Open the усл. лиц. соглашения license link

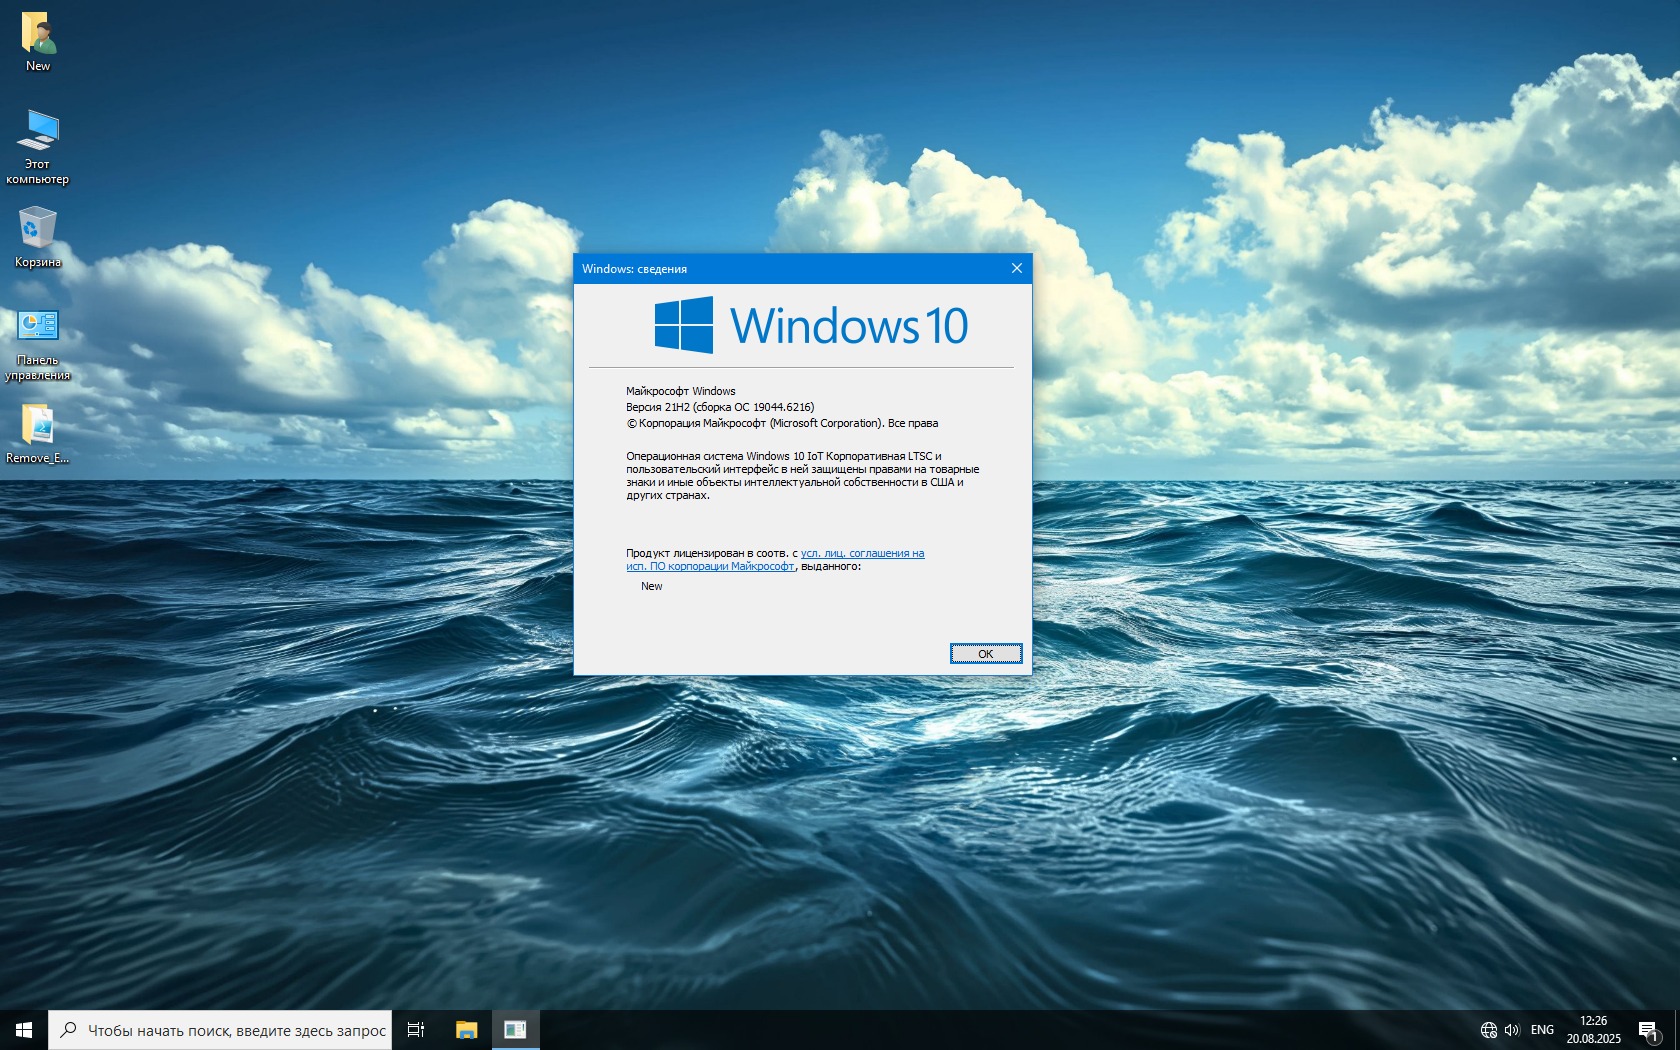click(x=862, y=553)
